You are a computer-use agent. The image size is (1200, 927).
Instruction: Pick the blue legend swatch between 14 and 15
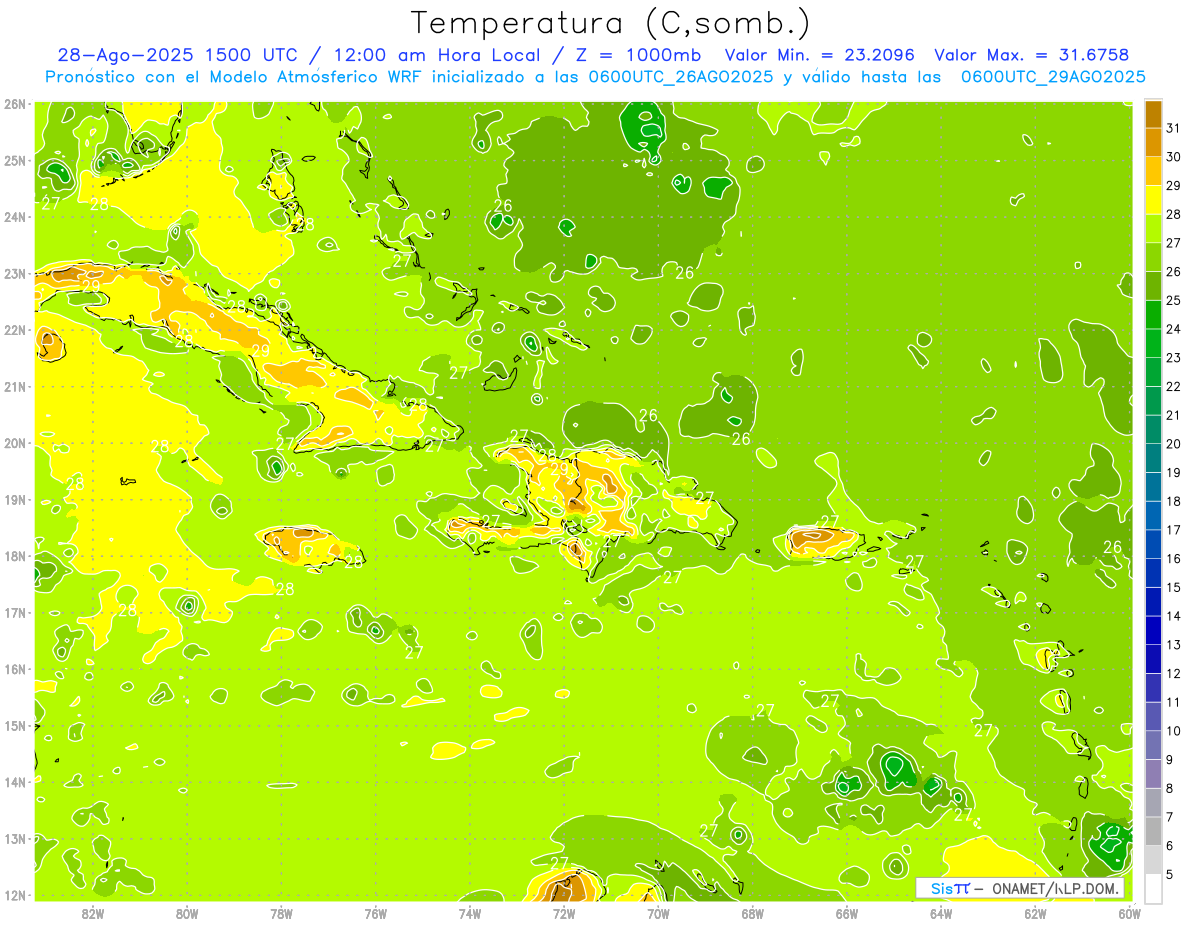click(x=1153, y=601)
